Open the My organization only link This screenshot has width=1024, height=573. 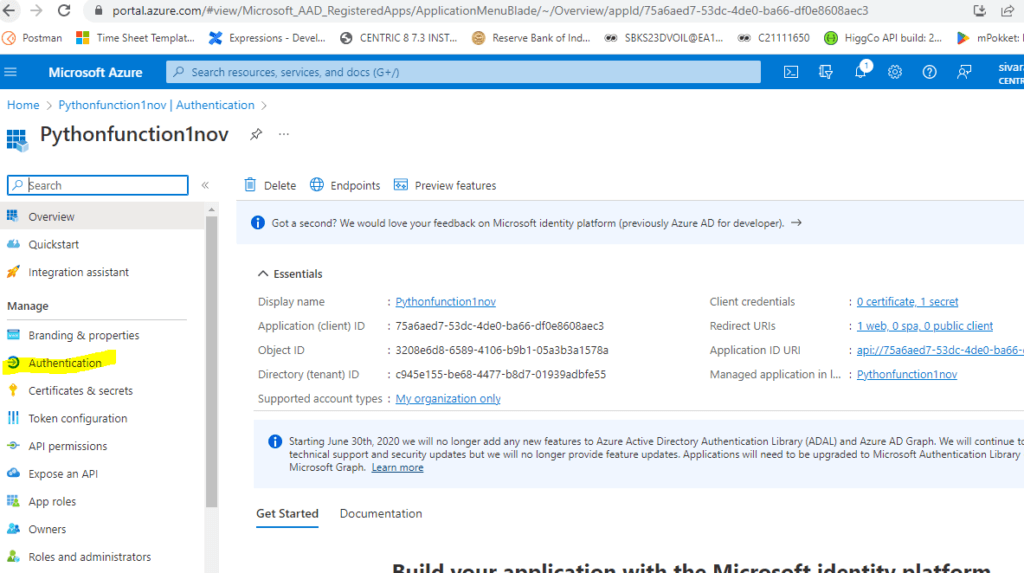(x=448, y=399)
